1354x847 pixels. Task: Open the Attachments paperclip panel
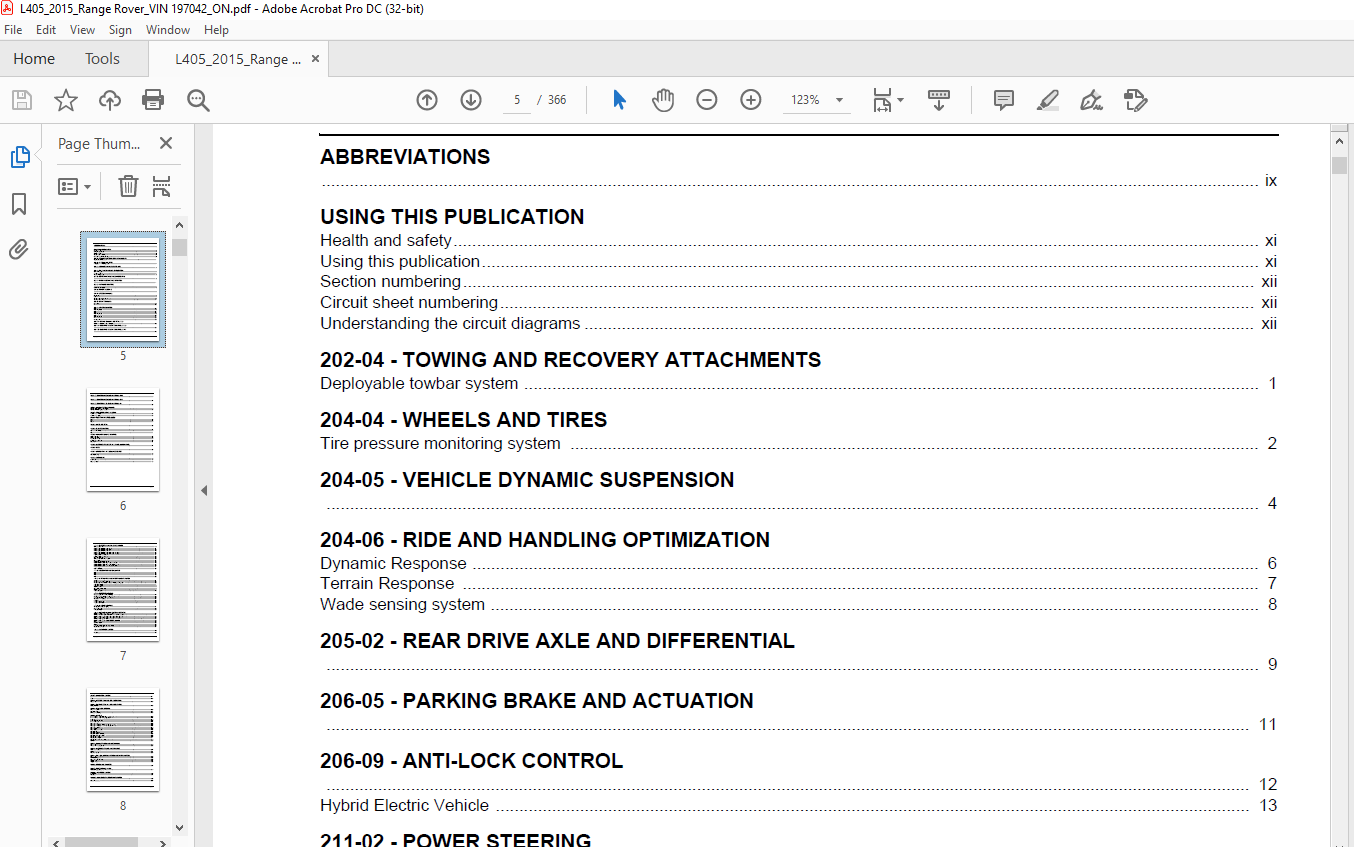click(x=19, y=249)
